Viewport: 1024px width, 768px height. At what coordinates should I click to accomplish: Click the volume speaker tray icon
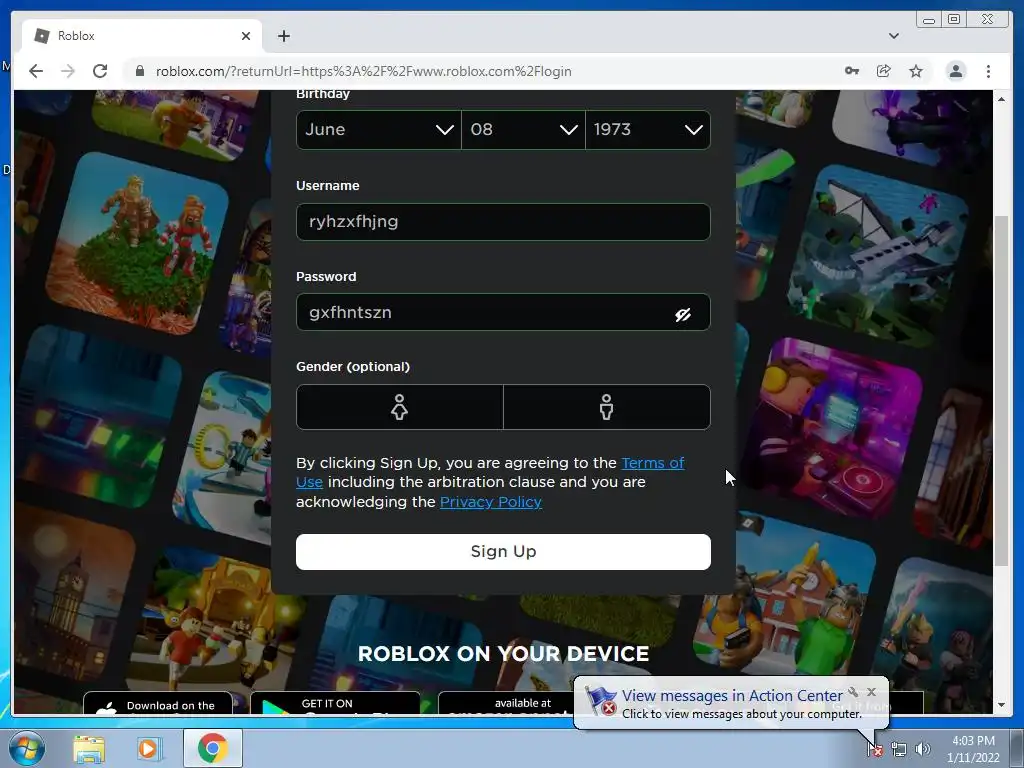[x=923, y=750]
